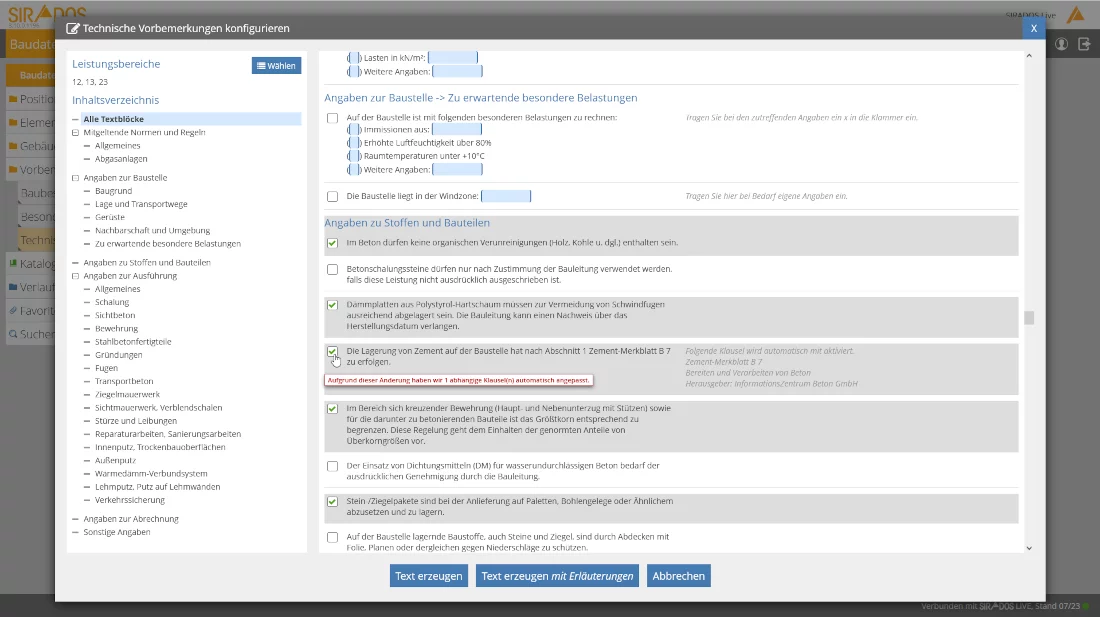Enable the Betonschalungssteine checkbox
1100x617 pixels.
pyautogui.click(x=332, y=269)
